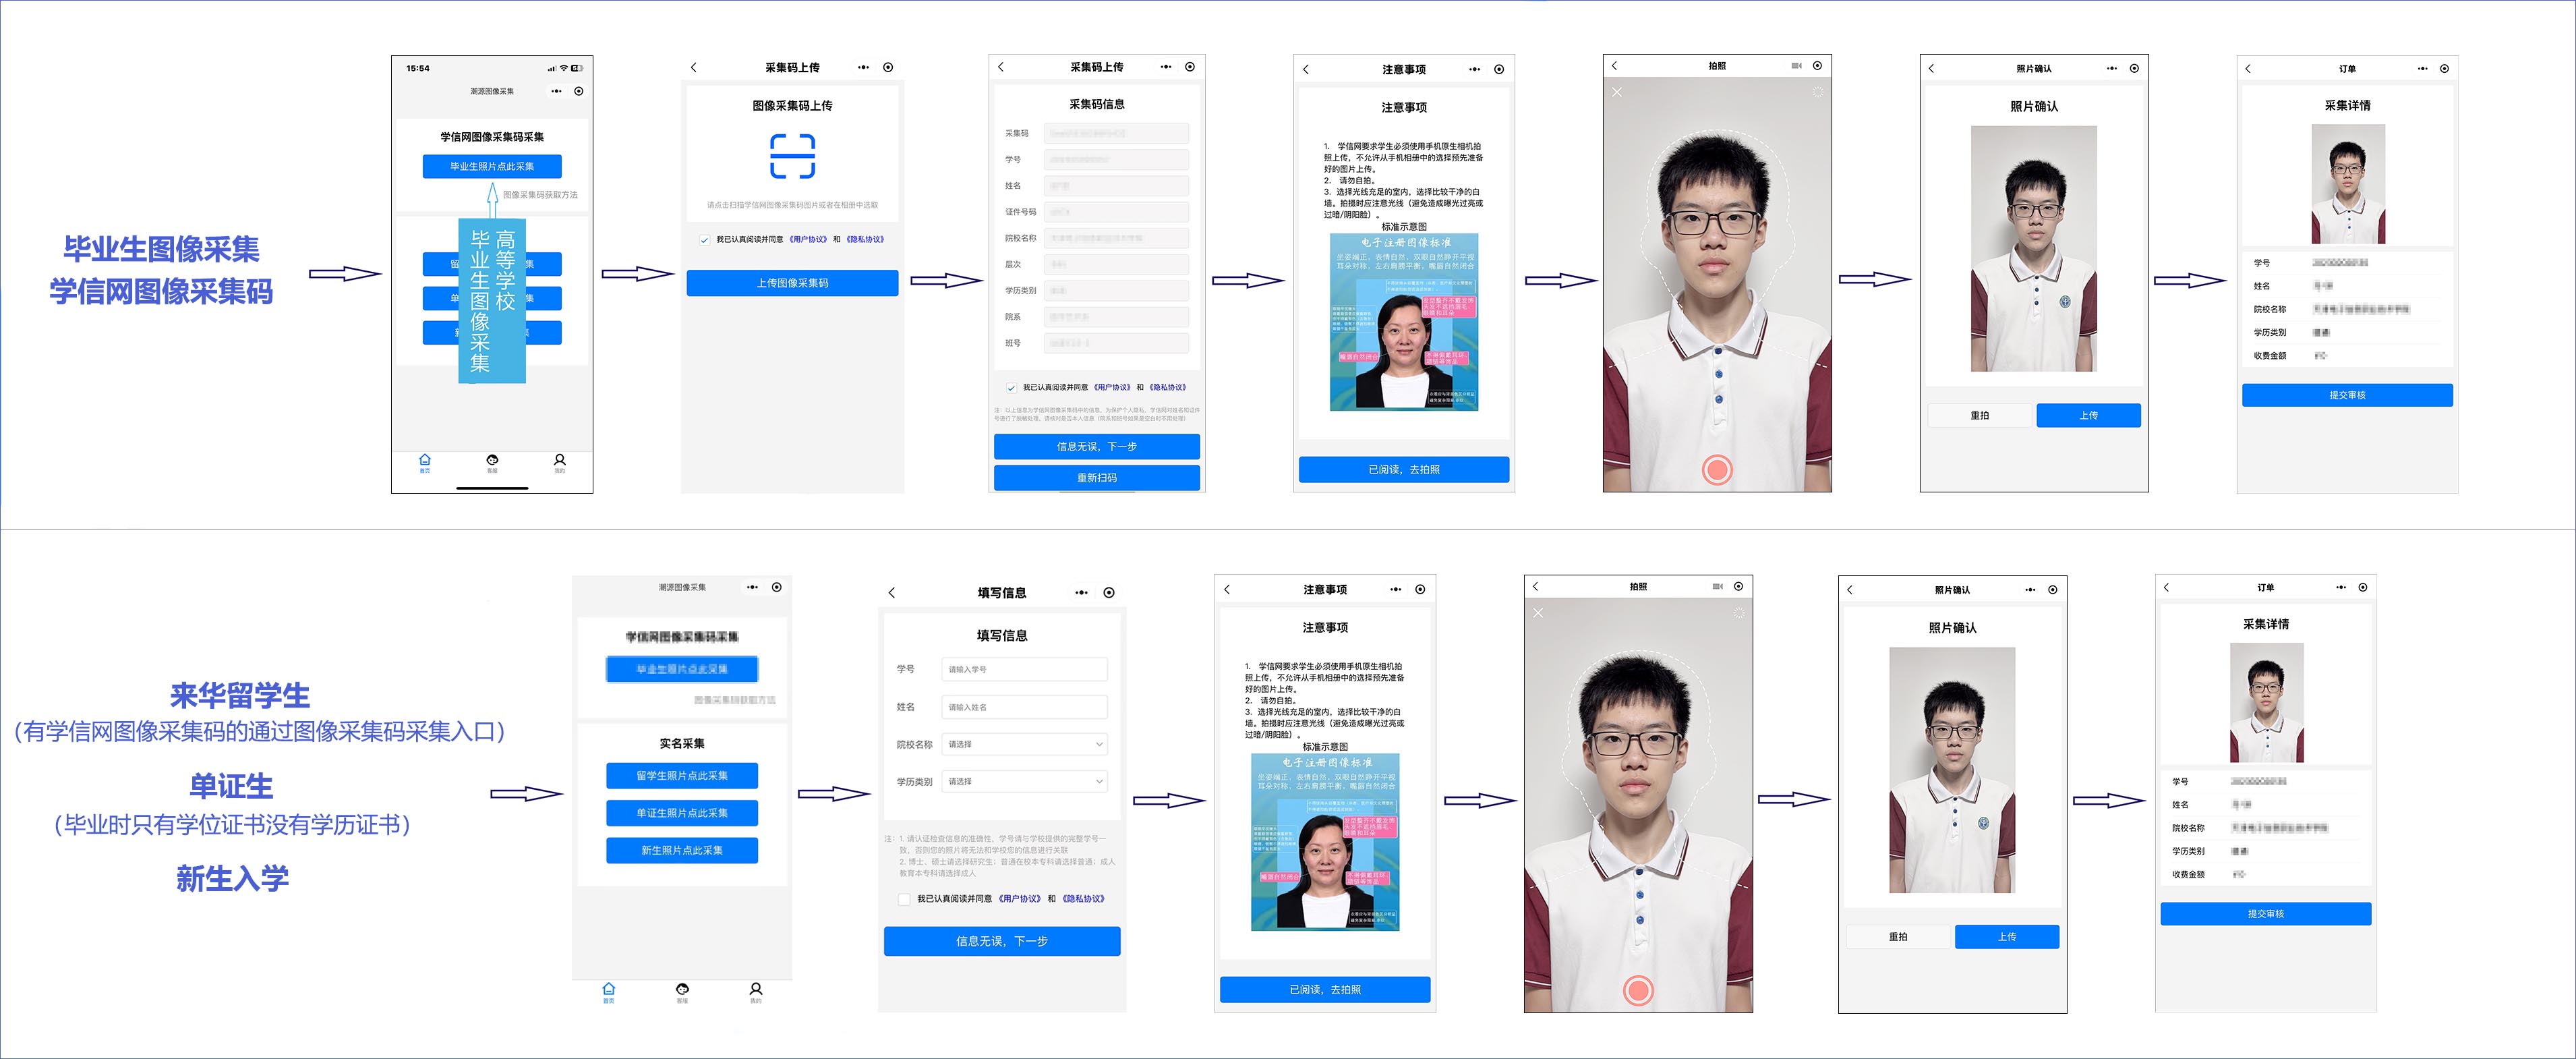
Task: Tap the 客服 customer service icon on the bottom-row home screen
Action: (x=682, y=990)
